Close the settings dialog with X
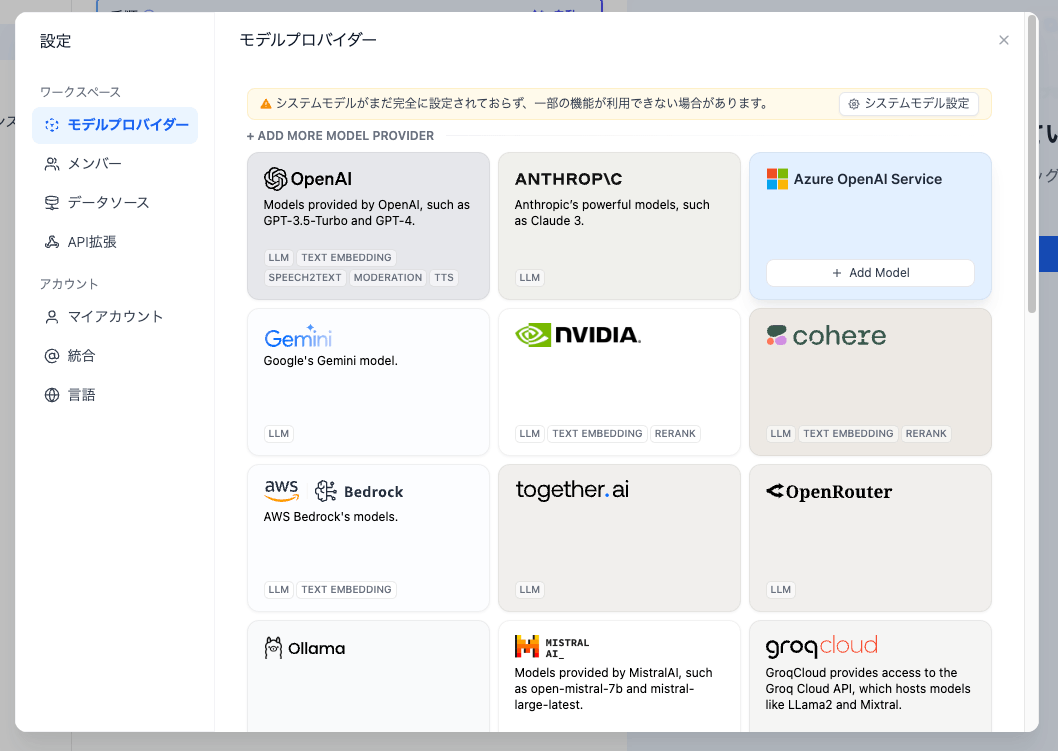Image resolution: width=1058 pixels, height=751 pixels. click(x=1004, y=40)
